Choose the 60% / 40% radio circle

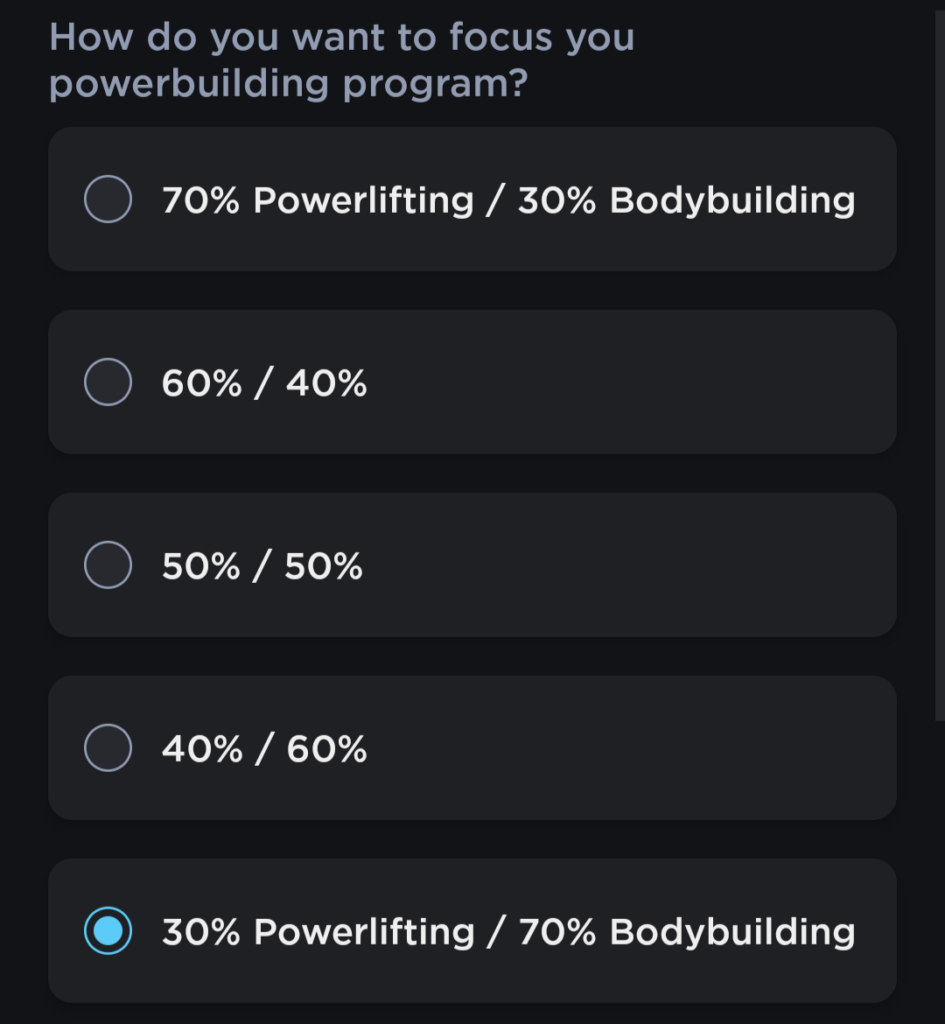(108, 382)
